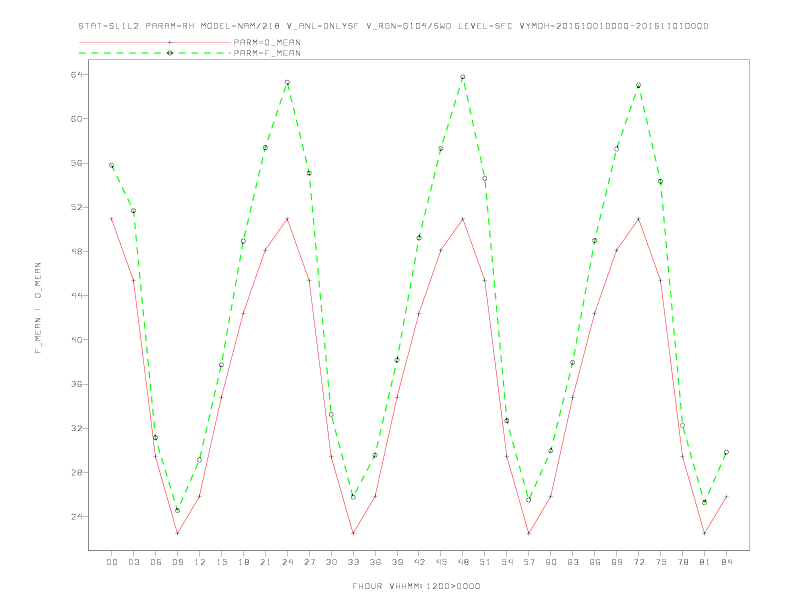Click the x-axis tick label 72

638,562
